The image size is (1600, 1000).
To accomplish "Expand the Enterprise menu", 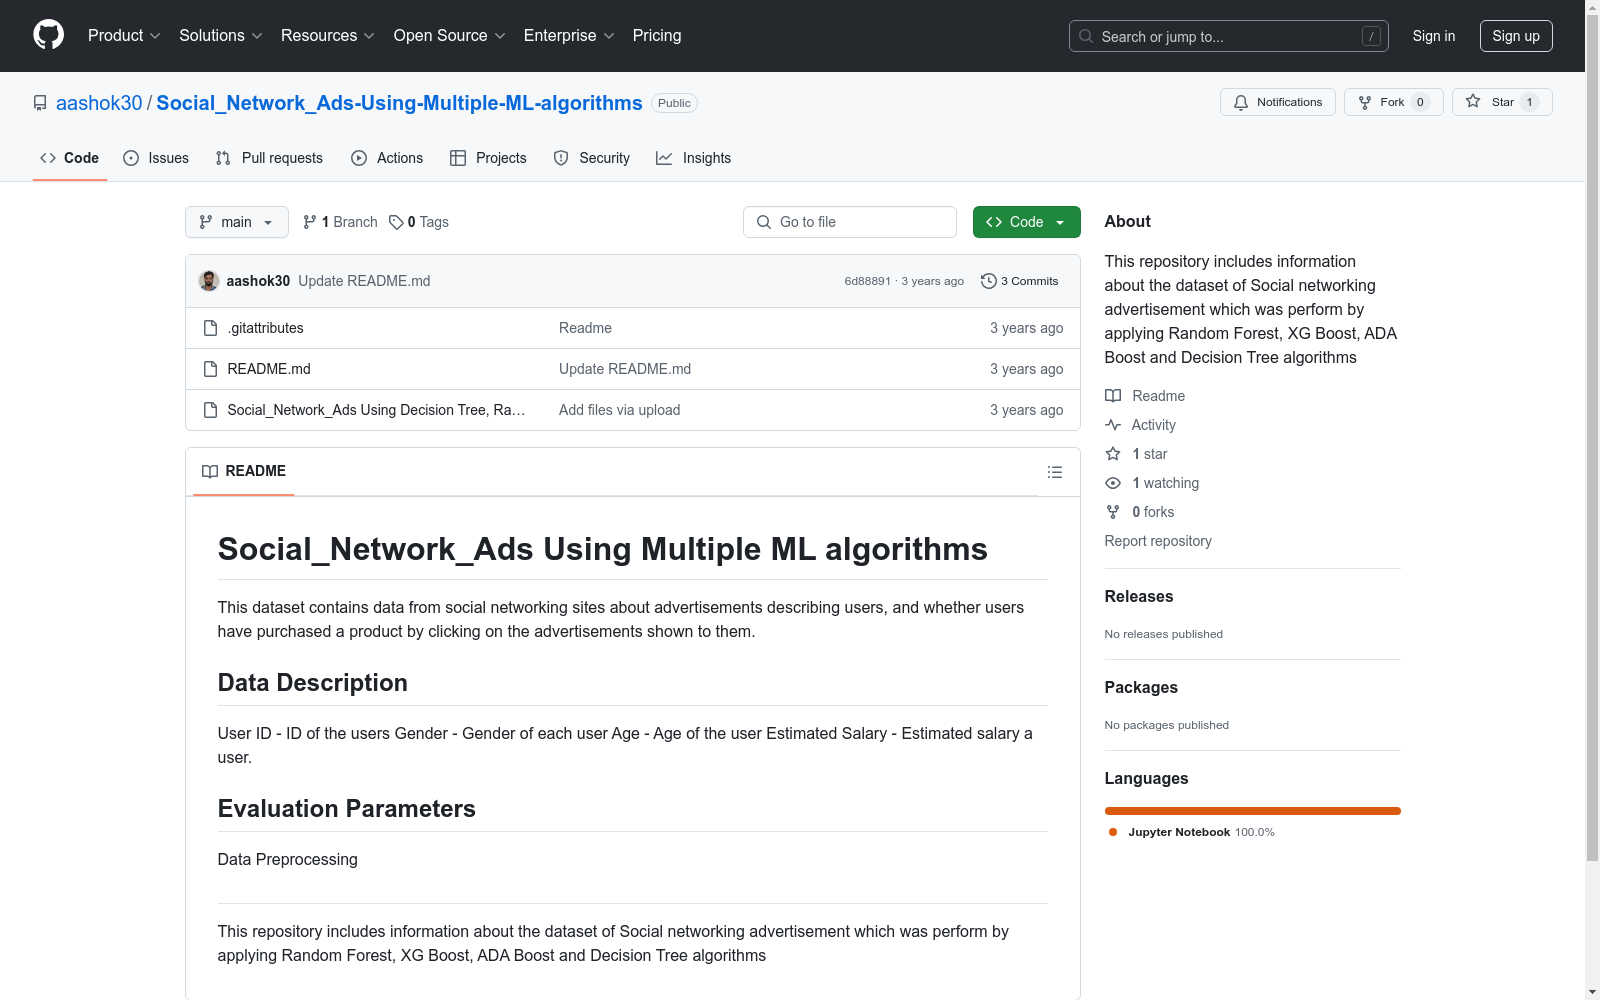I will pos(568,35).
